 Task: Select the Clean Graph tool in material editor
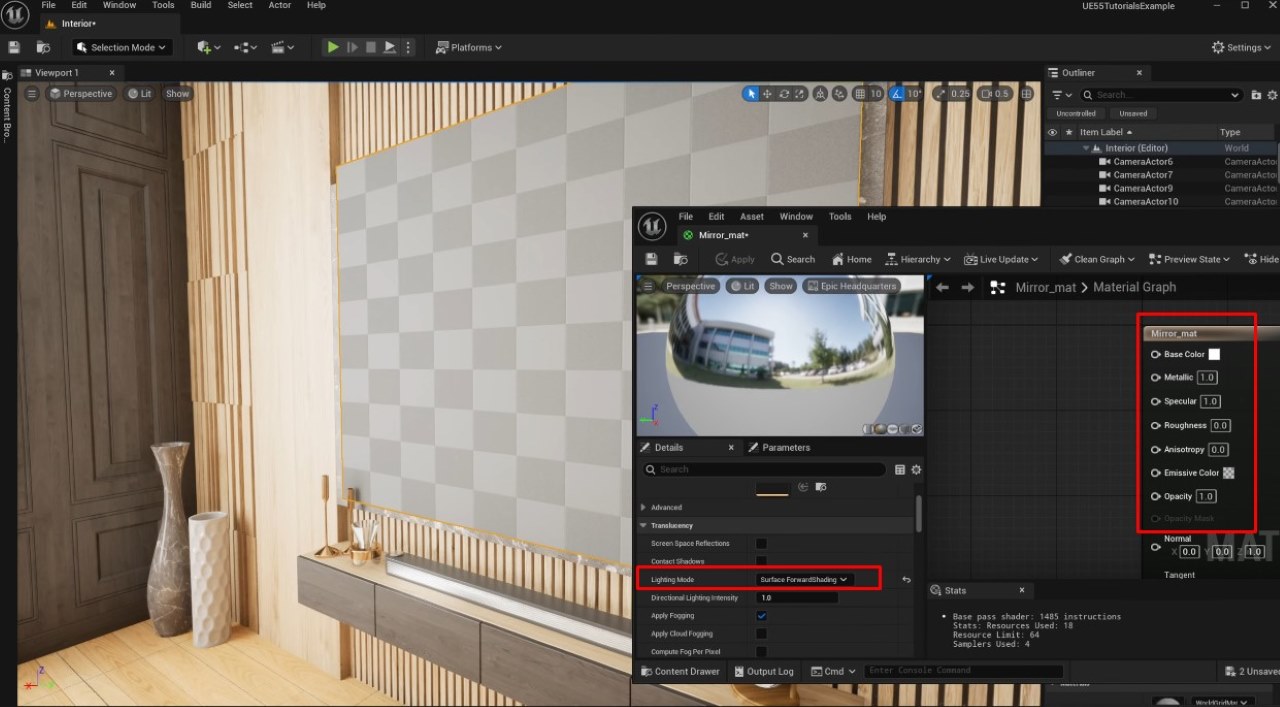(1095, 259)
